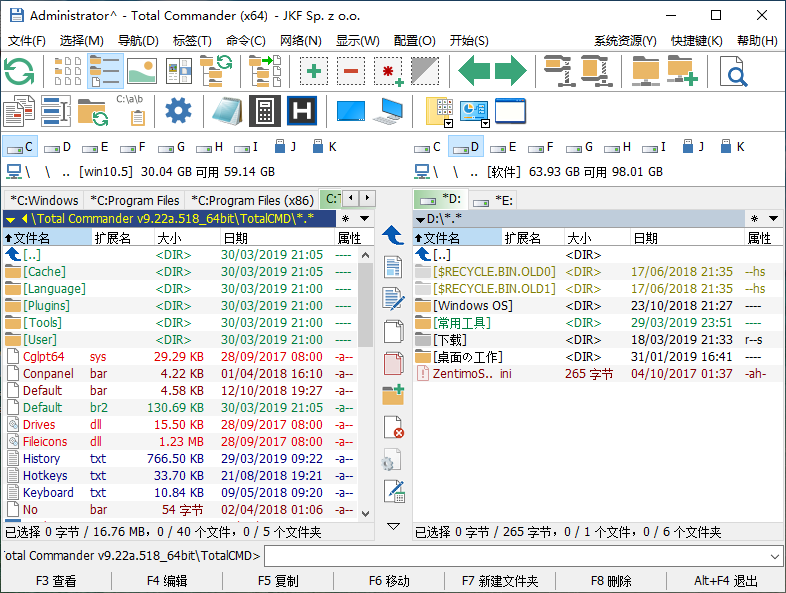Click the delete file icon in middle bar

tap(393, 427)
